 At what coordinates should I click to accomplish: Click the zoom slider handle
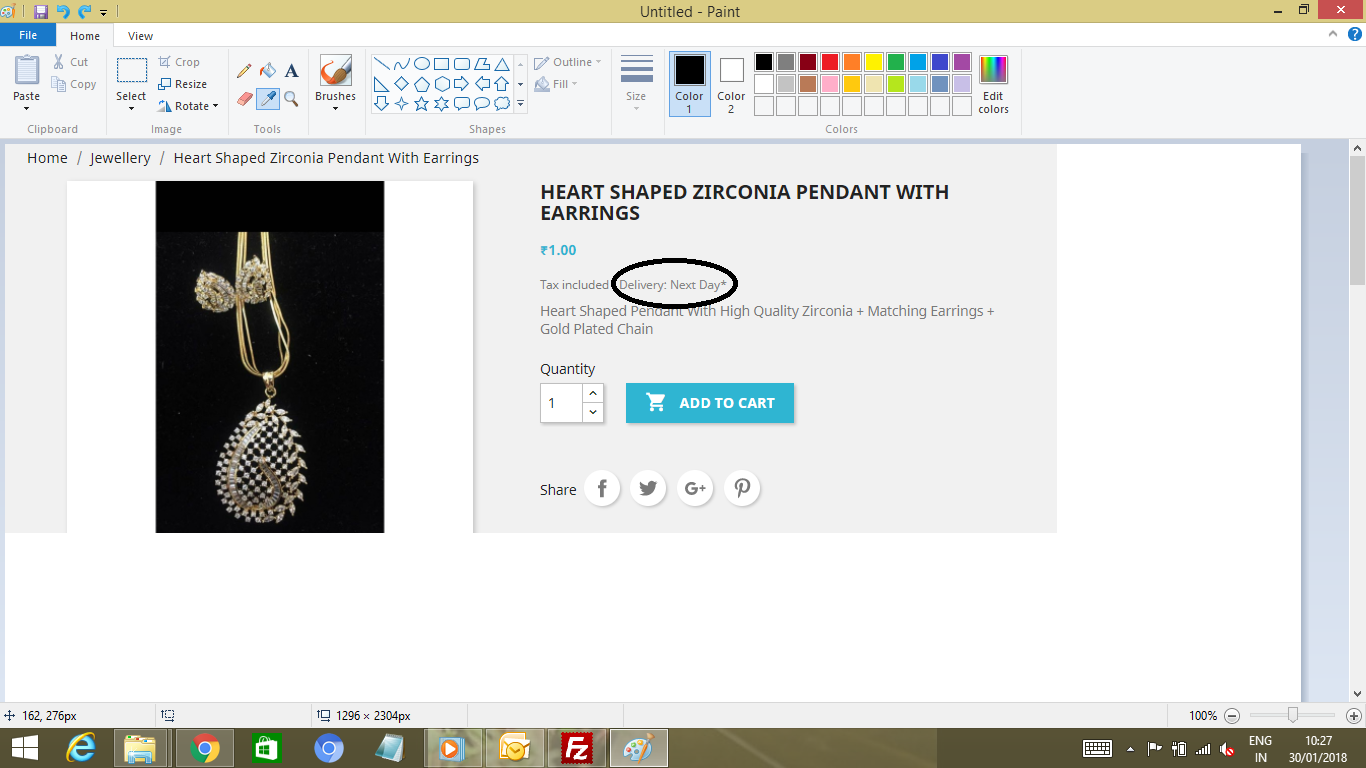1293,715
